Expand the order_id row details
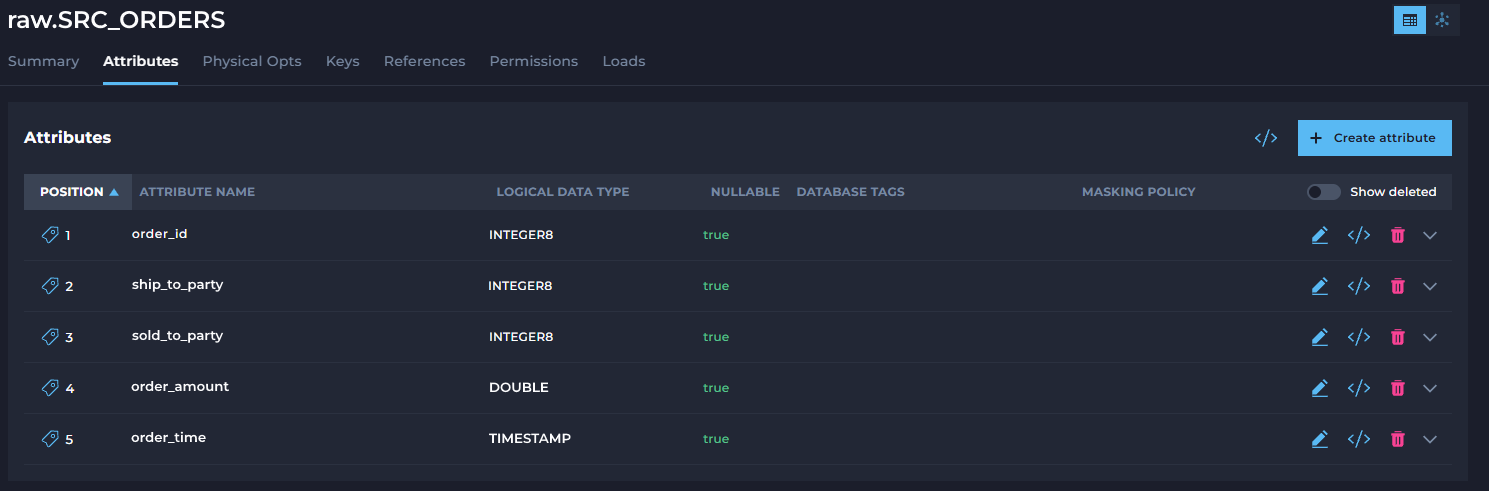 1430,235
